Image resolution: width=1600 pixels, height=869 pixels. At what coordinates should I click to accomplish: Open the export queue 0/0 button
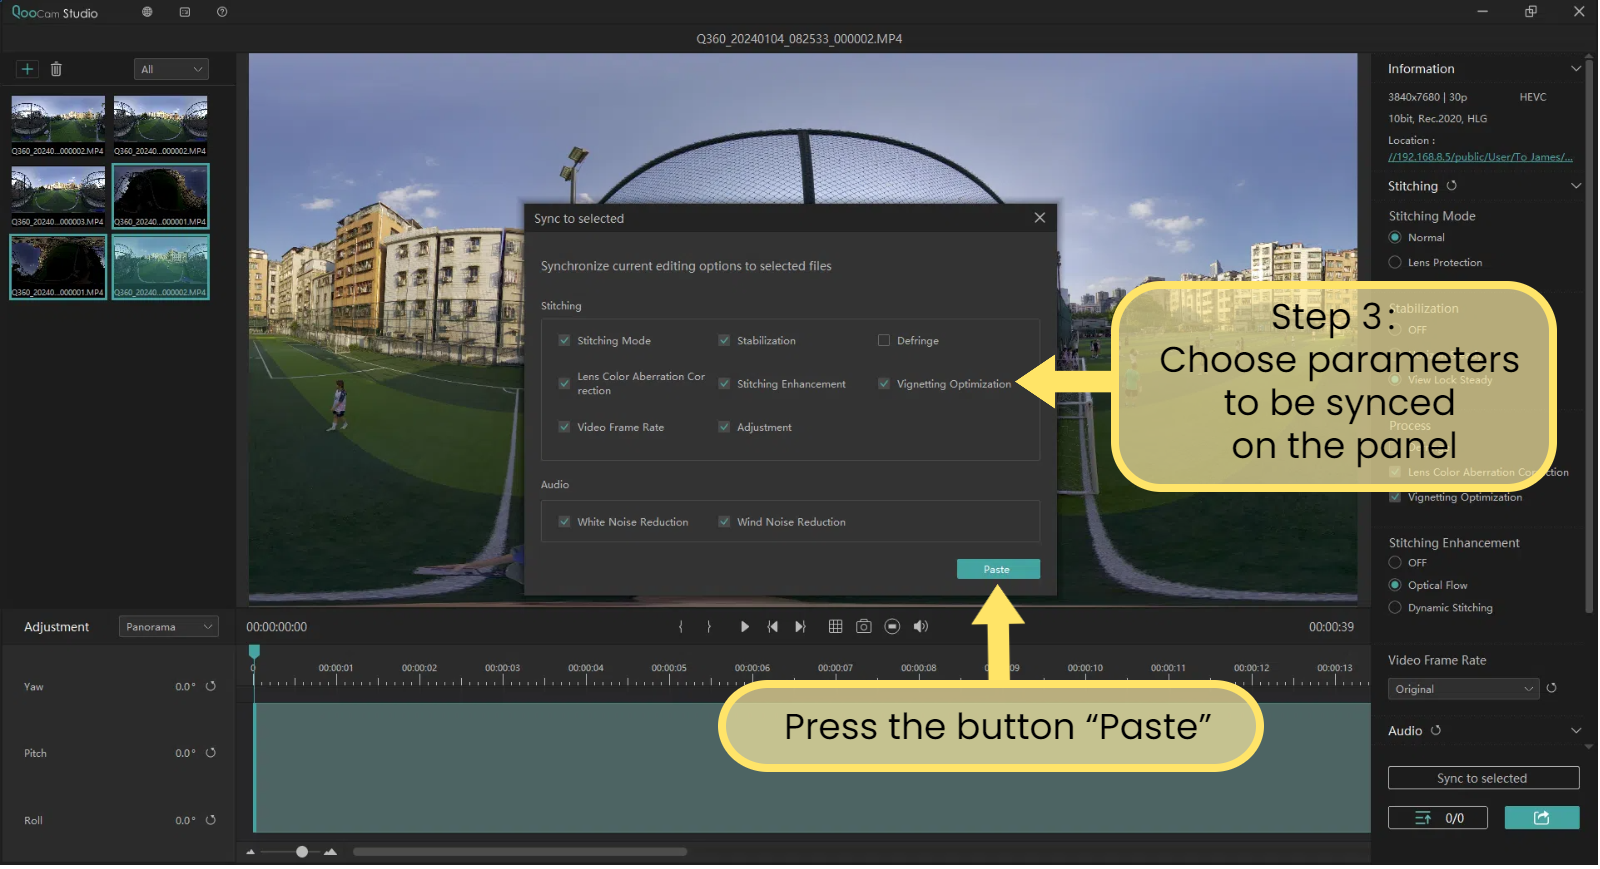pos(1437,818)
